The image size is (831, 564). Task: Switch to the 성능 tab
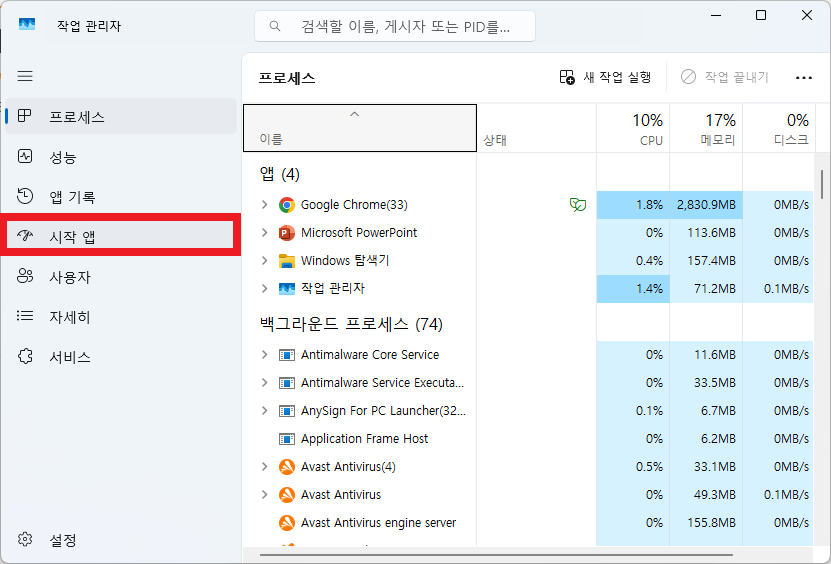coord(121,156)
